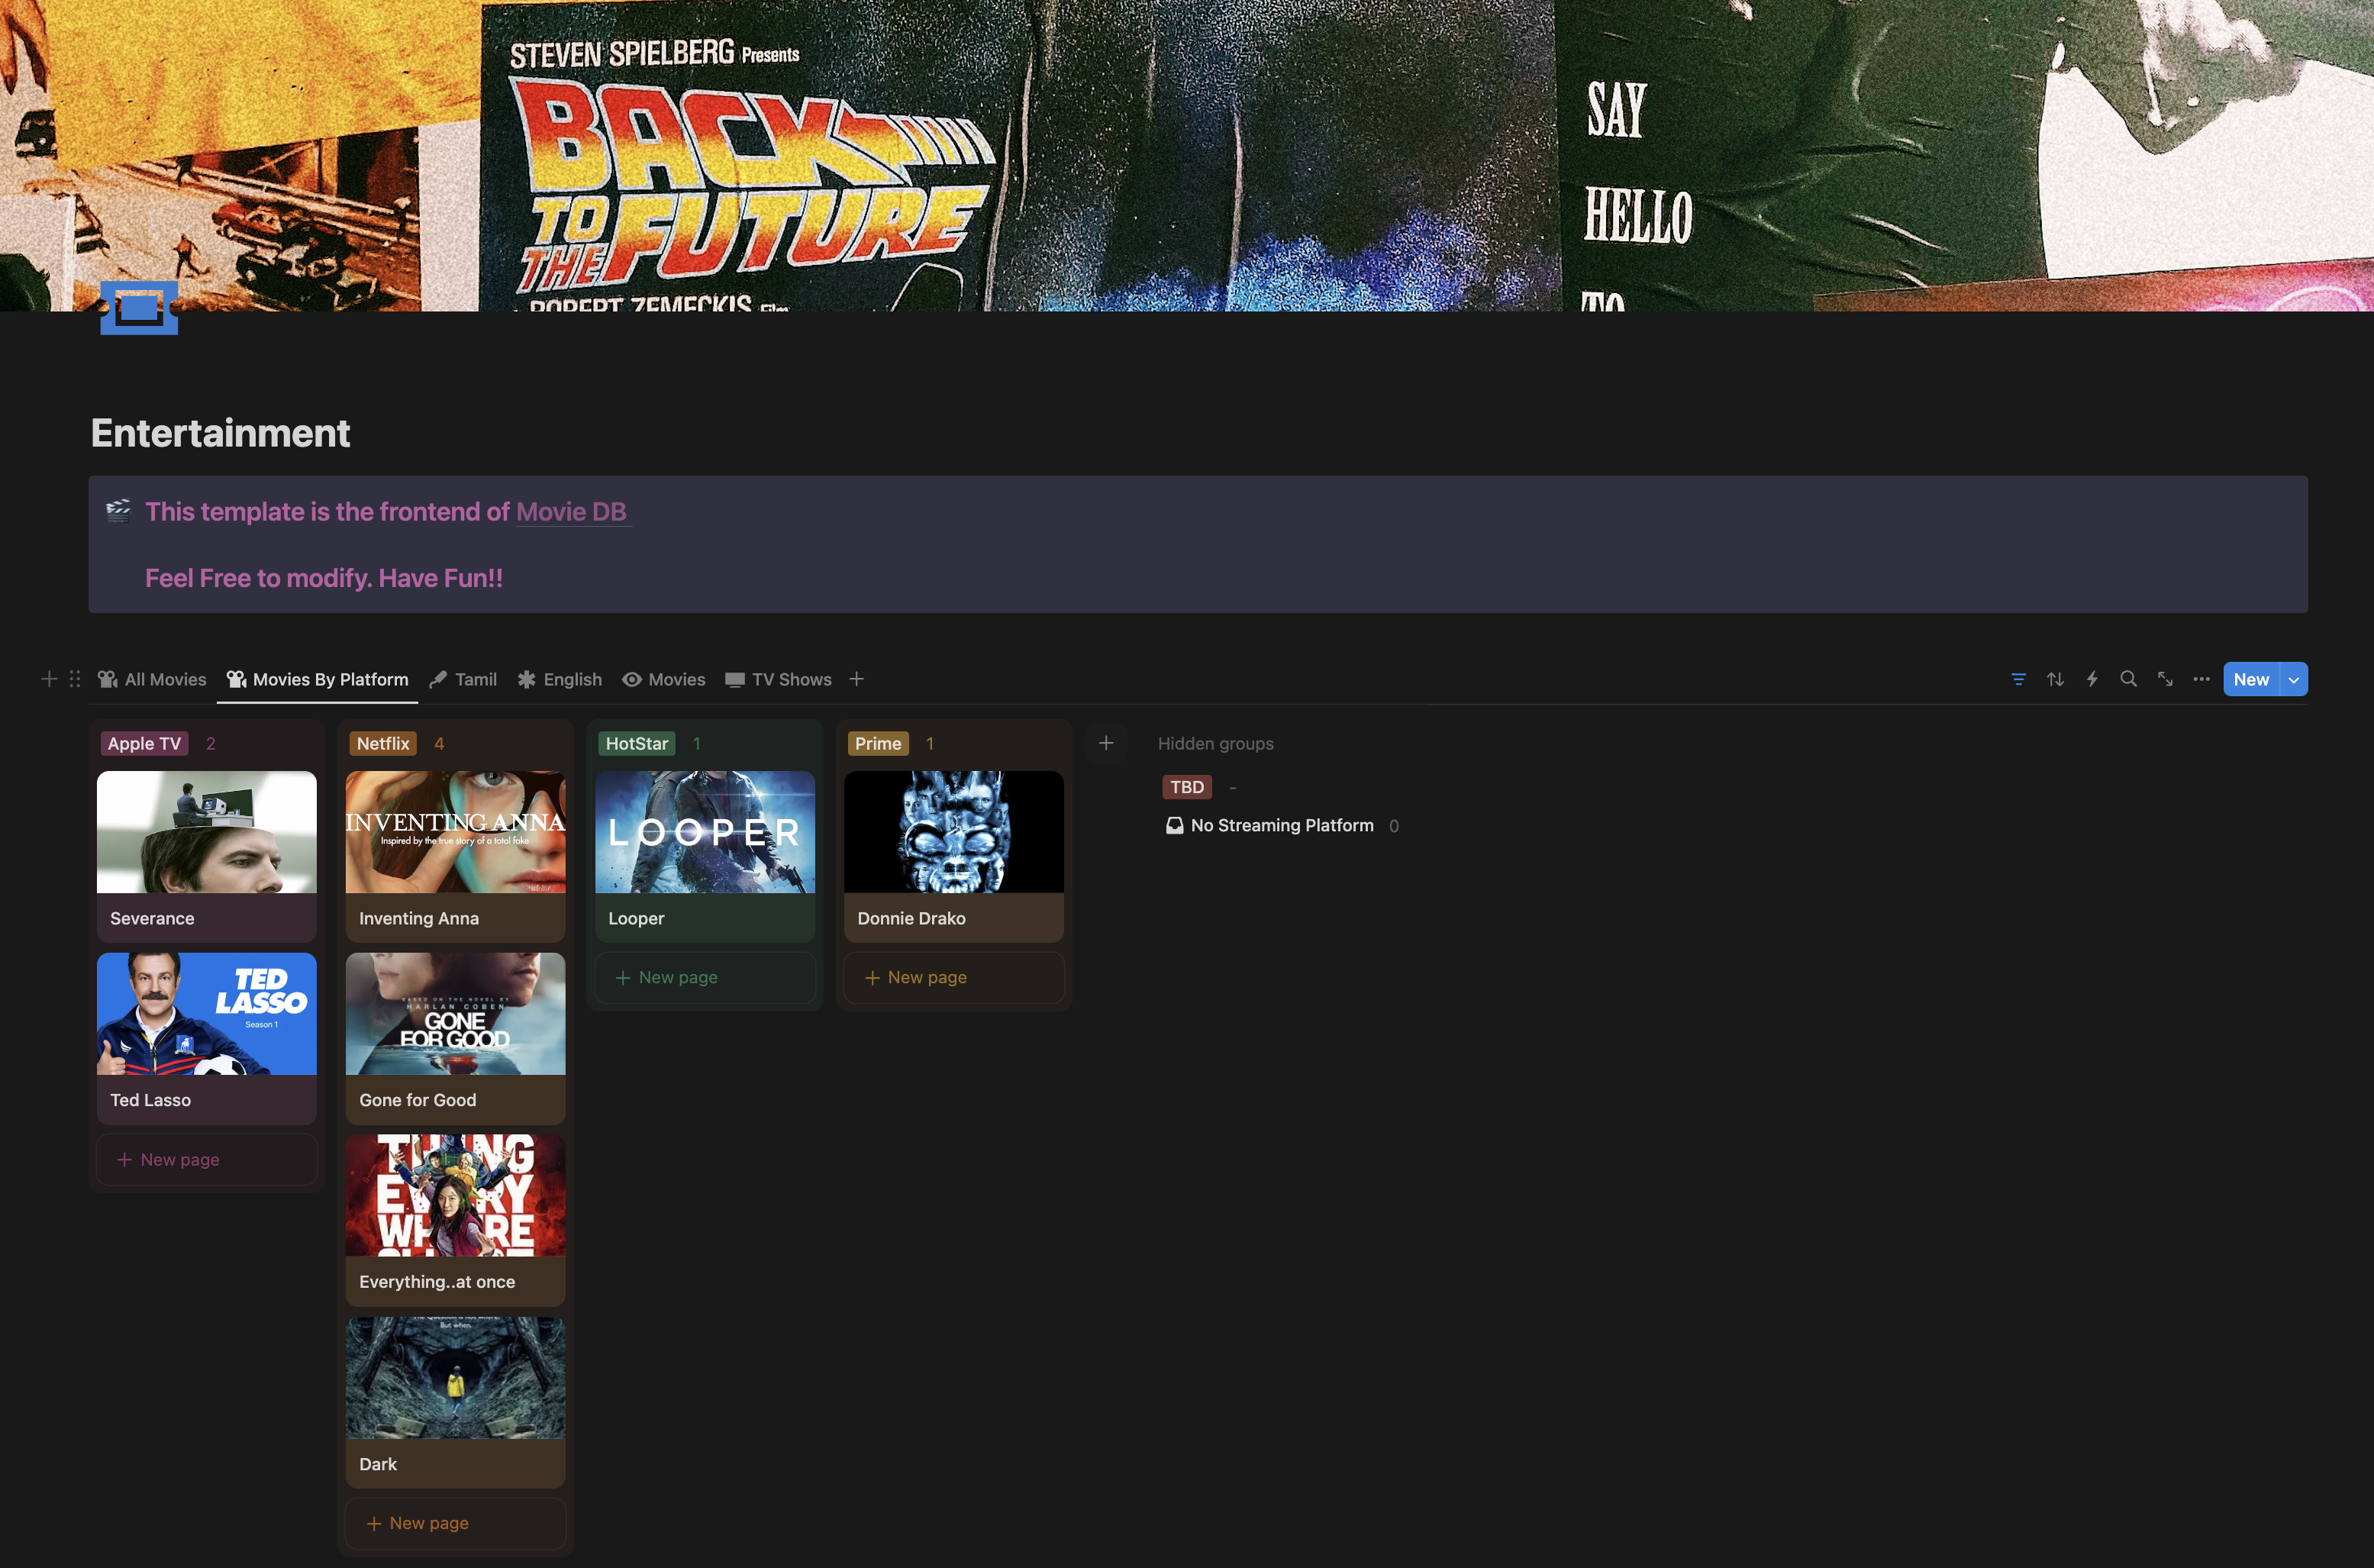Open automations lightning bolt icon
Image resolution: width=2374 pixels, height=1568 pixels.
click(2092, 679)
